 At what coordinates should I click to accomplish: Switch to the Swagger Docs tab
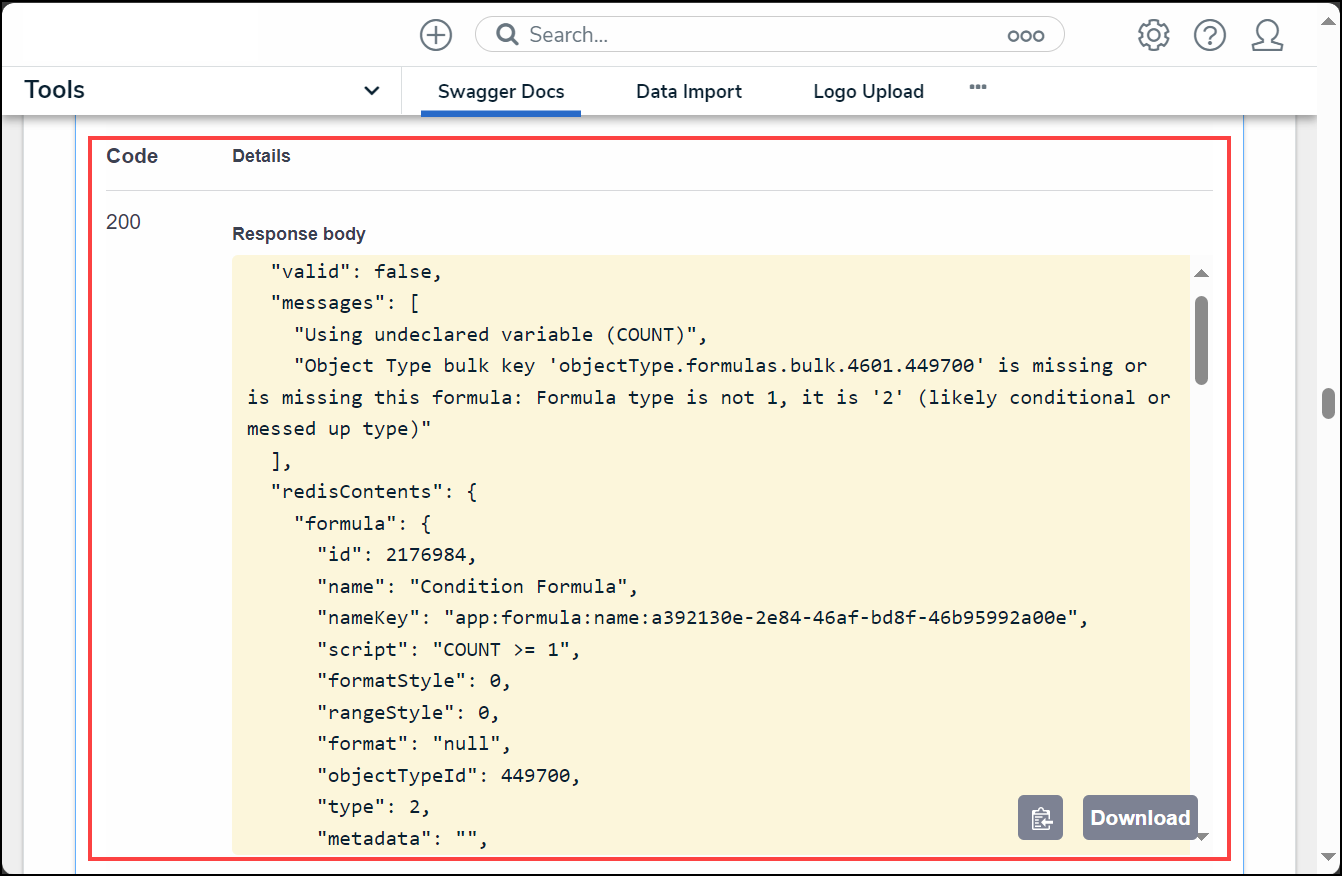point(501,92)
